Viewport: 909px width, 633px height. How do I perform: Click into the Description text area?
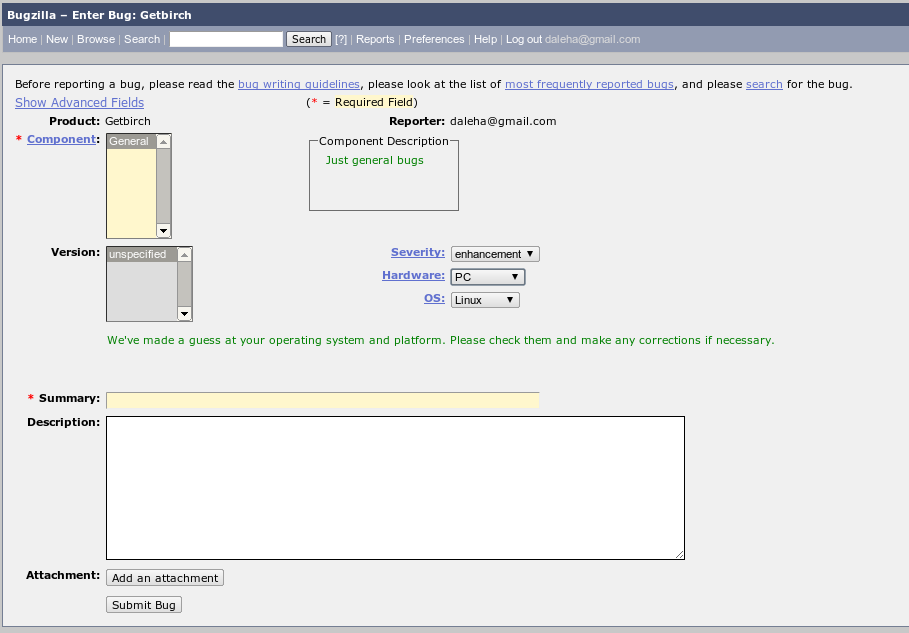point(395,488)
